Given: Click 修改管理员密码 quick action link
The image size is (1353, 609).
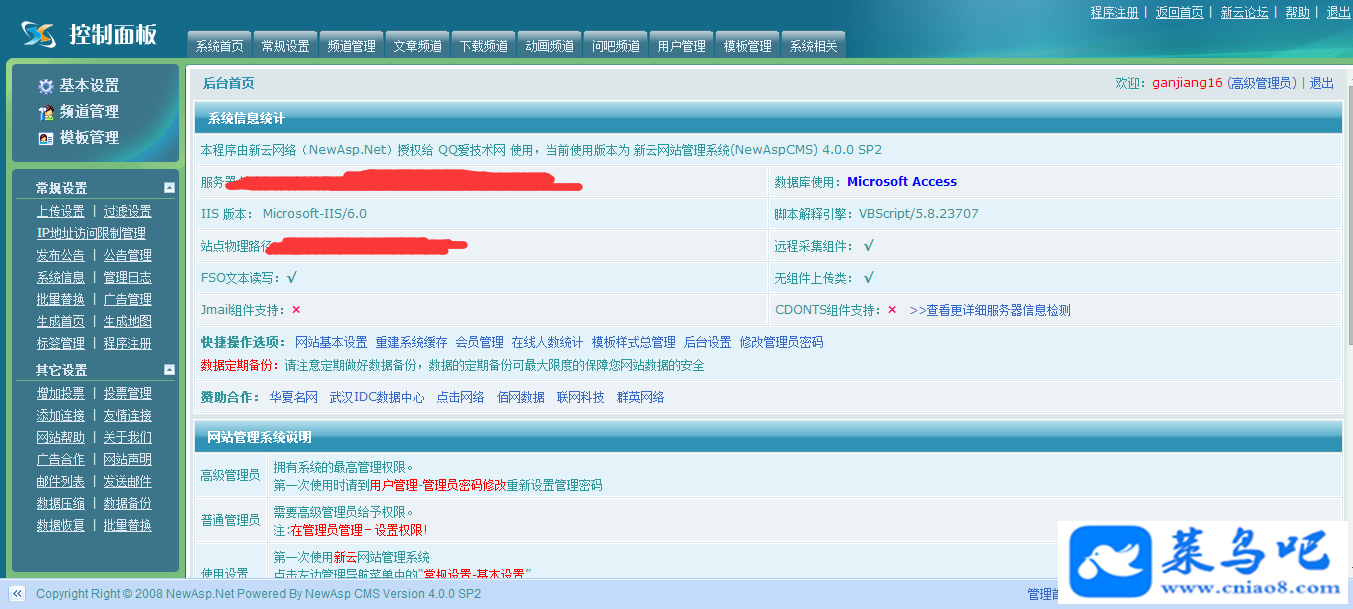Looking at the screenshot, I should pos(781,342).
